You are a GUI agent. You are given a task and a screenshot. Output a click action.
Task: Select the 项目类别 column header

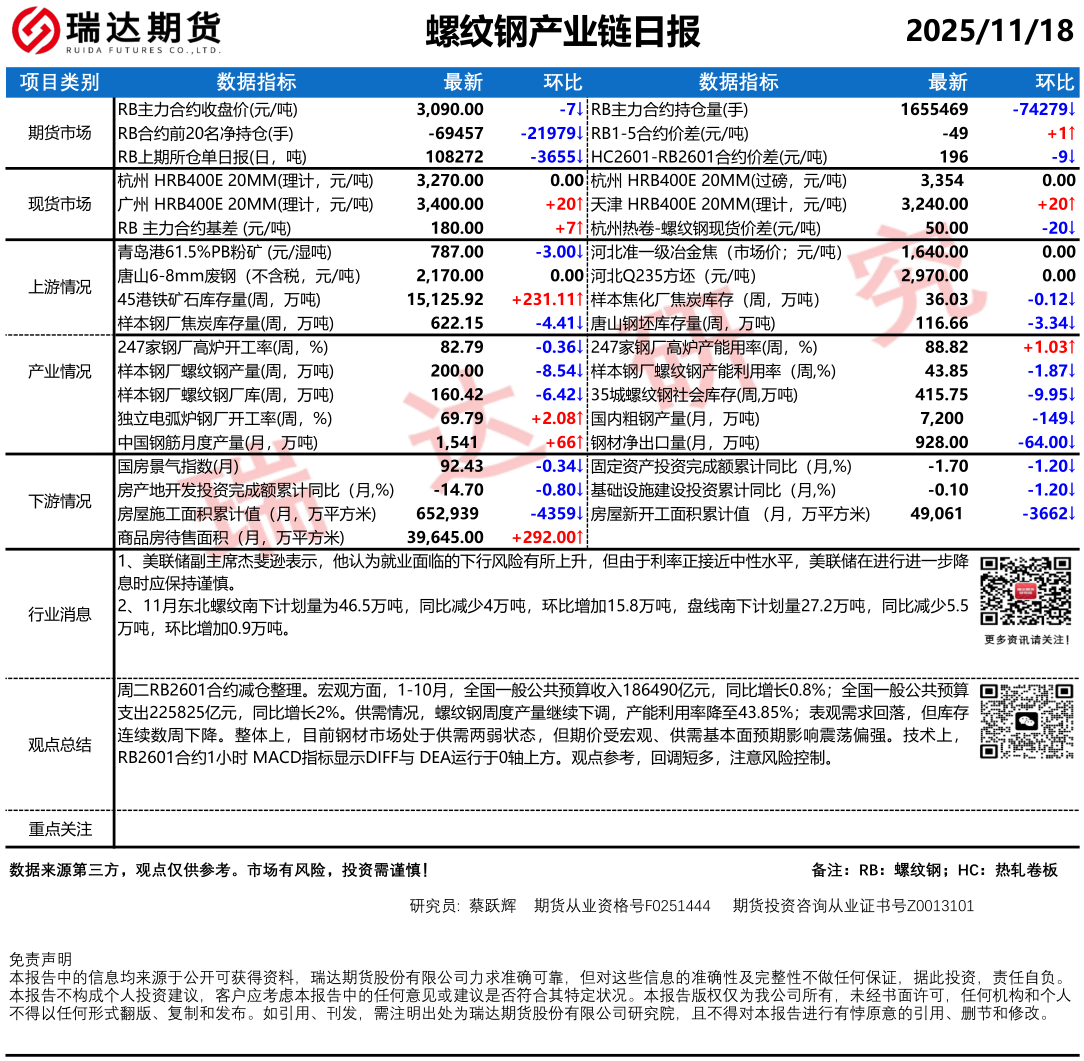click(x=60, y=83)
